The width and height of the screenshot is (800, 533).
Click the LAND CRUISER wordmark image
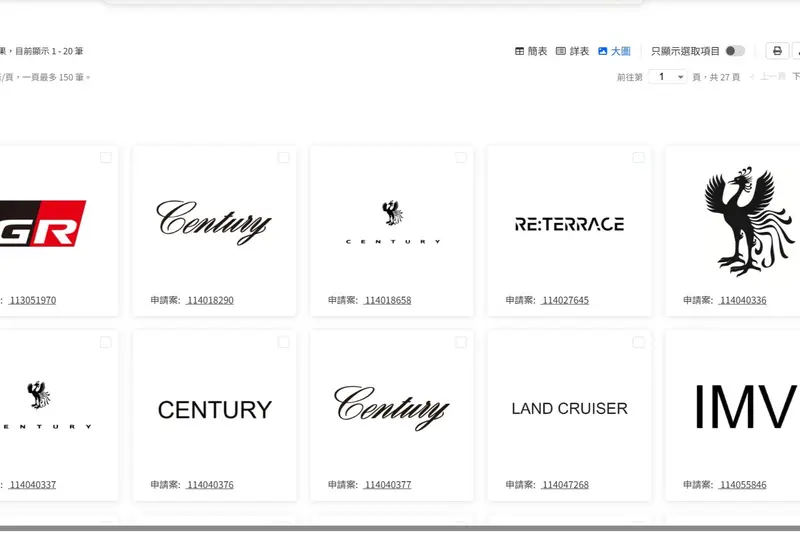pyautogui.click(x=569, y=408)
